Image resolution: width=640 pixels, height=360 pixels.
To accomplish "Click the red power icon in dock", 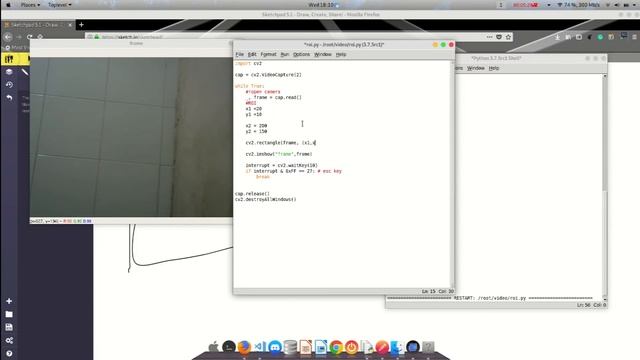I will coord(351,347).
